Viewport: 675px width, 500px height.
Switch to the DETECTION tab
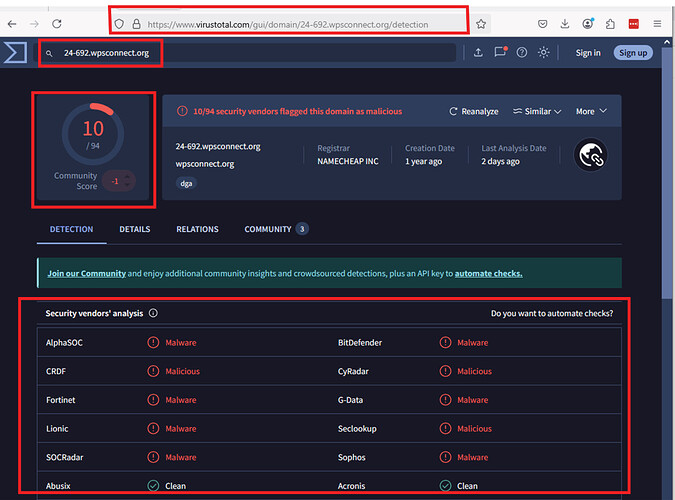[71, 229]
